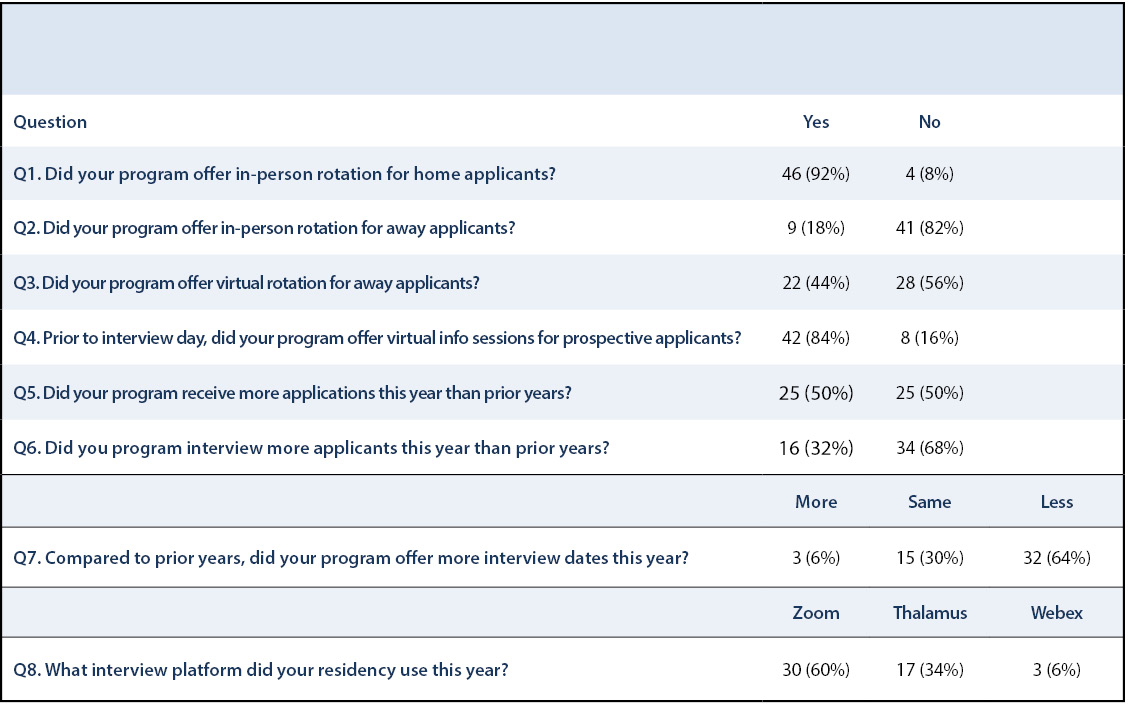The height and width of the screenshot is (713, 1135).
Task: Click Q5 more applications this year question
Action: [292, 393]
